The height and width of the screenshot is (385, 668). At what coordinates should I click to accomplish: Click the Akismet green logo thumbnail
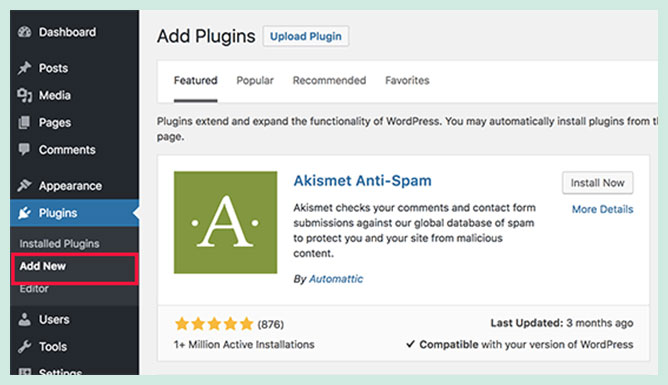225,222
